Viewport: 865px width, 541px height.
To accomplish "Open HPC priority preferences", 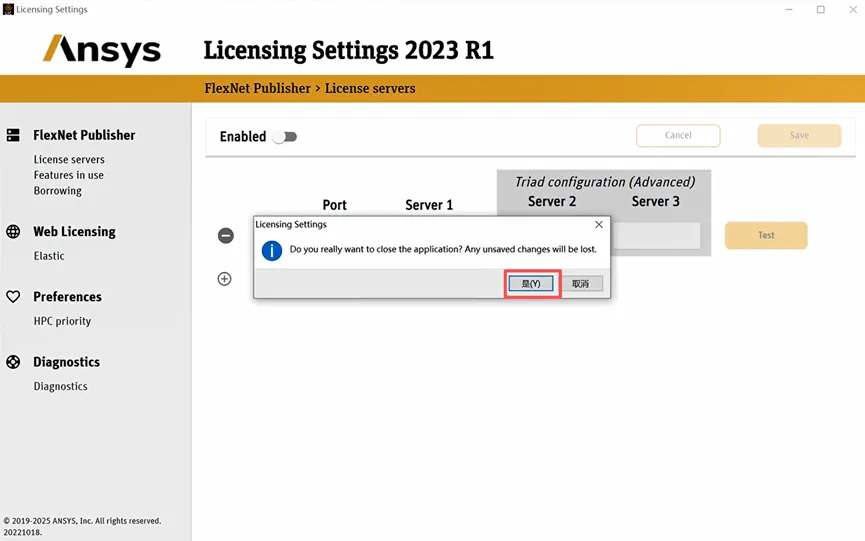I will click(62, 321).
